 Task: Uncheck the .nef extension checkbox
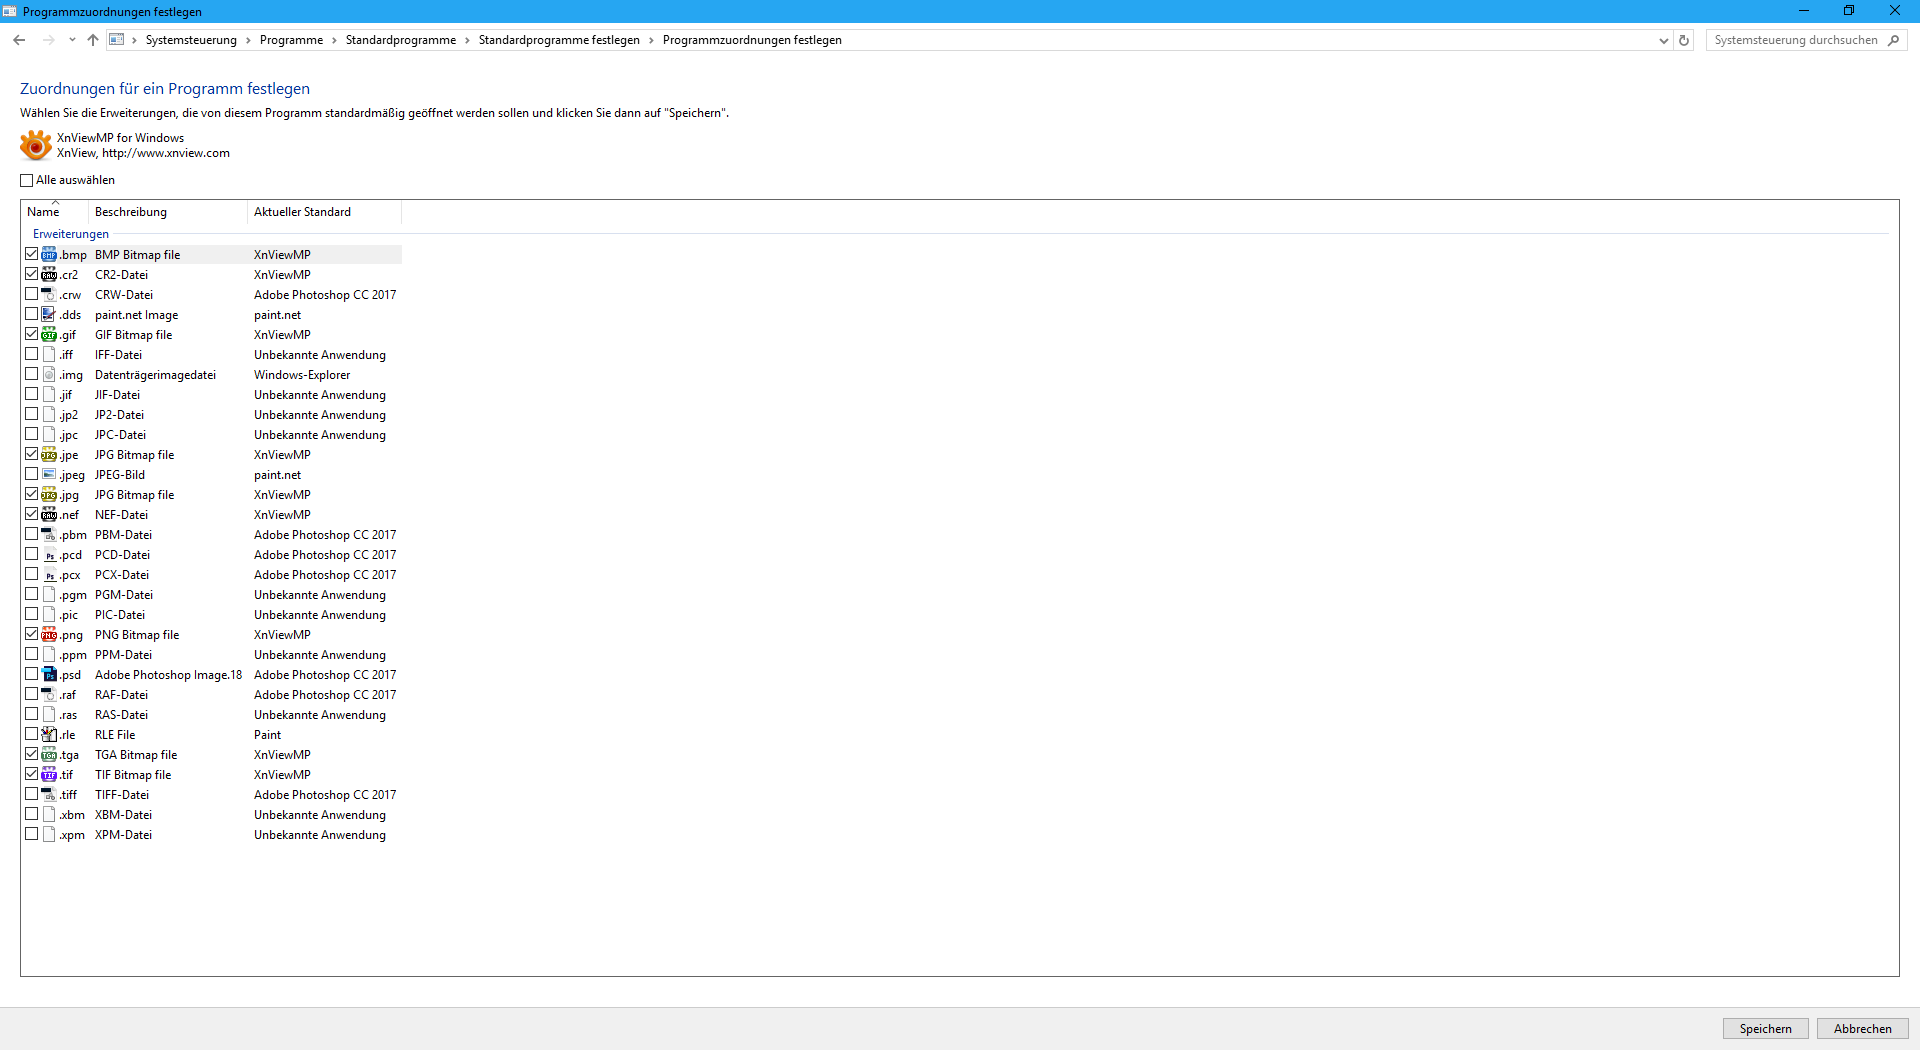pyautogui.click(x=32, y=514)
